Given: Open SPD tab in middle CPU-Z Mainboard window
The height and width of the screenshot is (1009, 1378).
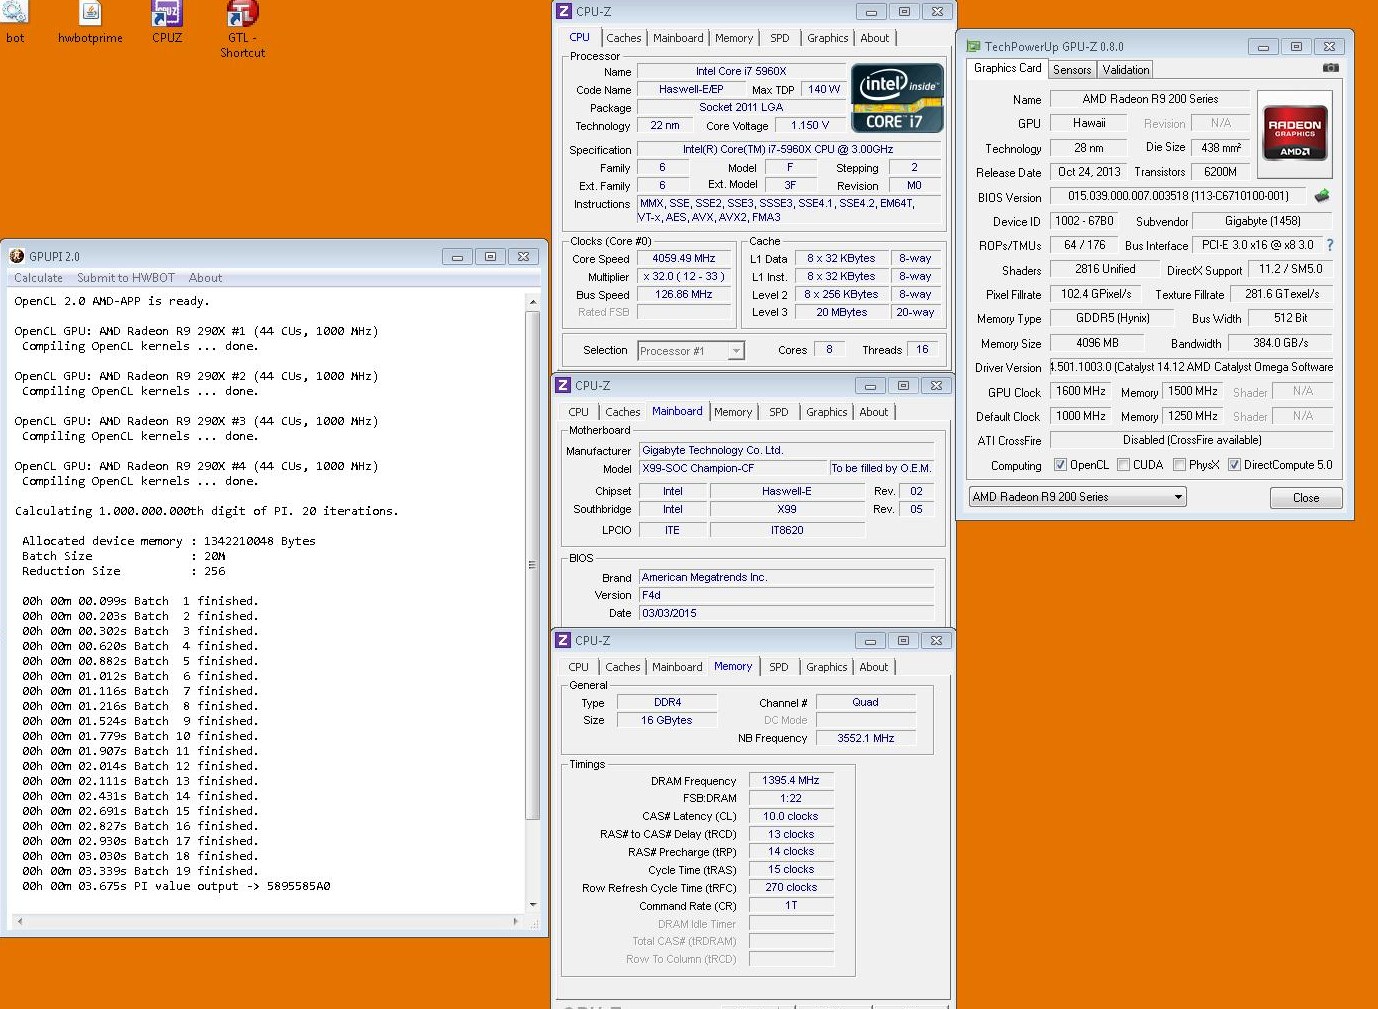Looking at the screenshot, I should 779,412.
